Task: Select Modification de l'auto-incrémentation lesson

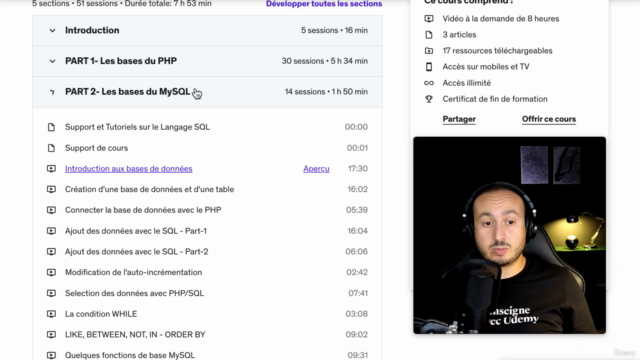Action: [x=133, y=272]
